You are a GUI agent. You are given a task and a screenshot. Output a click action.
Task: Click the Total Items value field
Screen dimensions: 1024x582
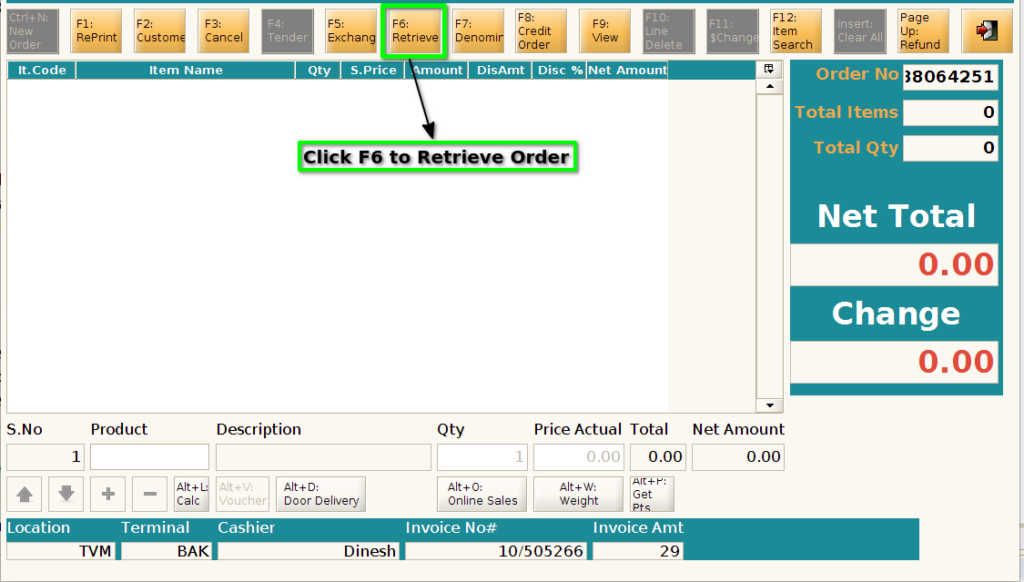[x=950, y=112]
